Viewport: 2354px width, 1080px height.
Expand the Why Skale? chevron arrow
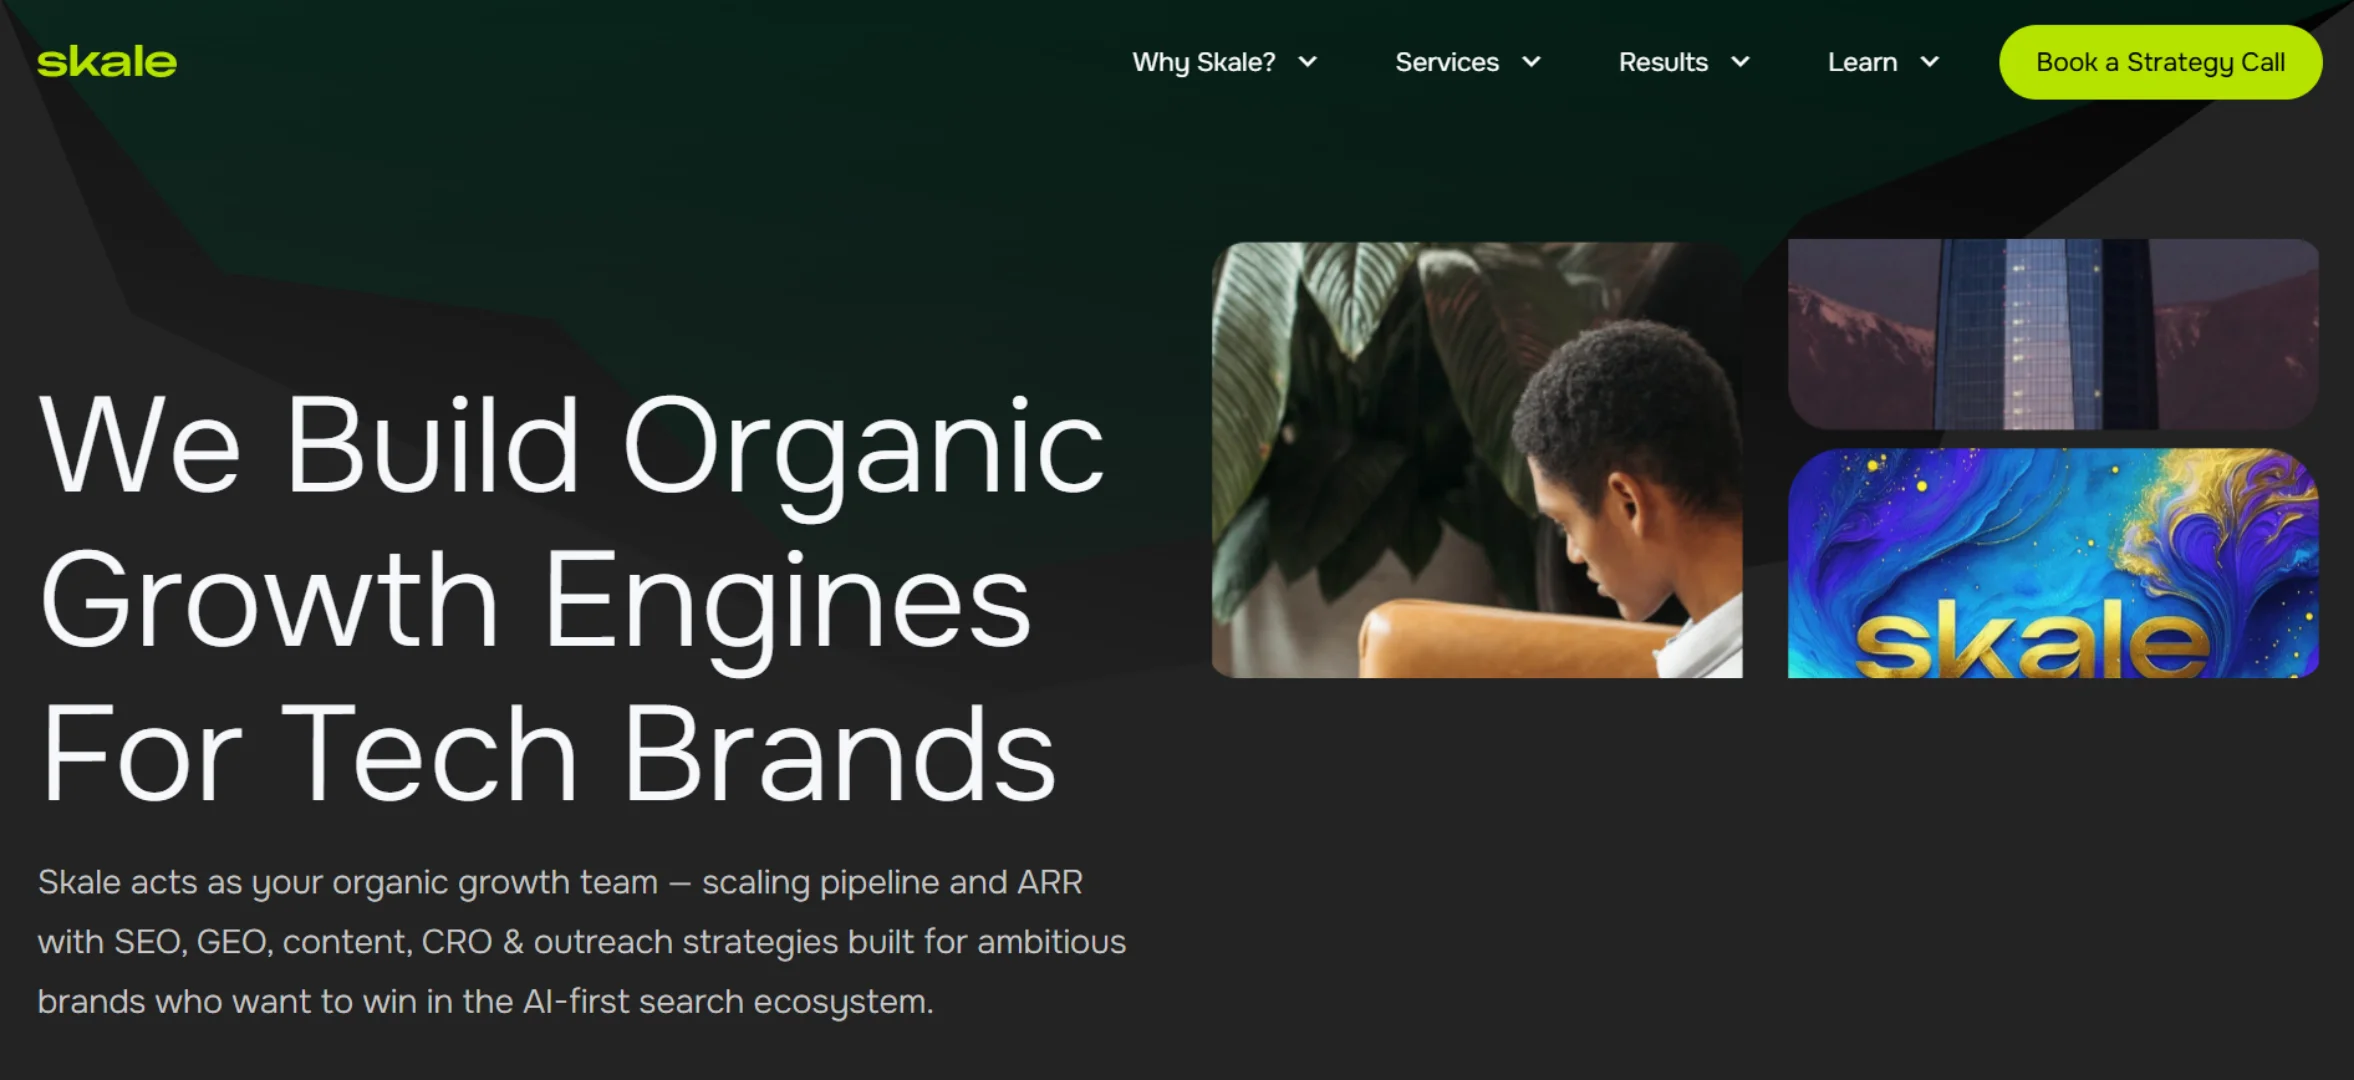tap(1307, 62)
